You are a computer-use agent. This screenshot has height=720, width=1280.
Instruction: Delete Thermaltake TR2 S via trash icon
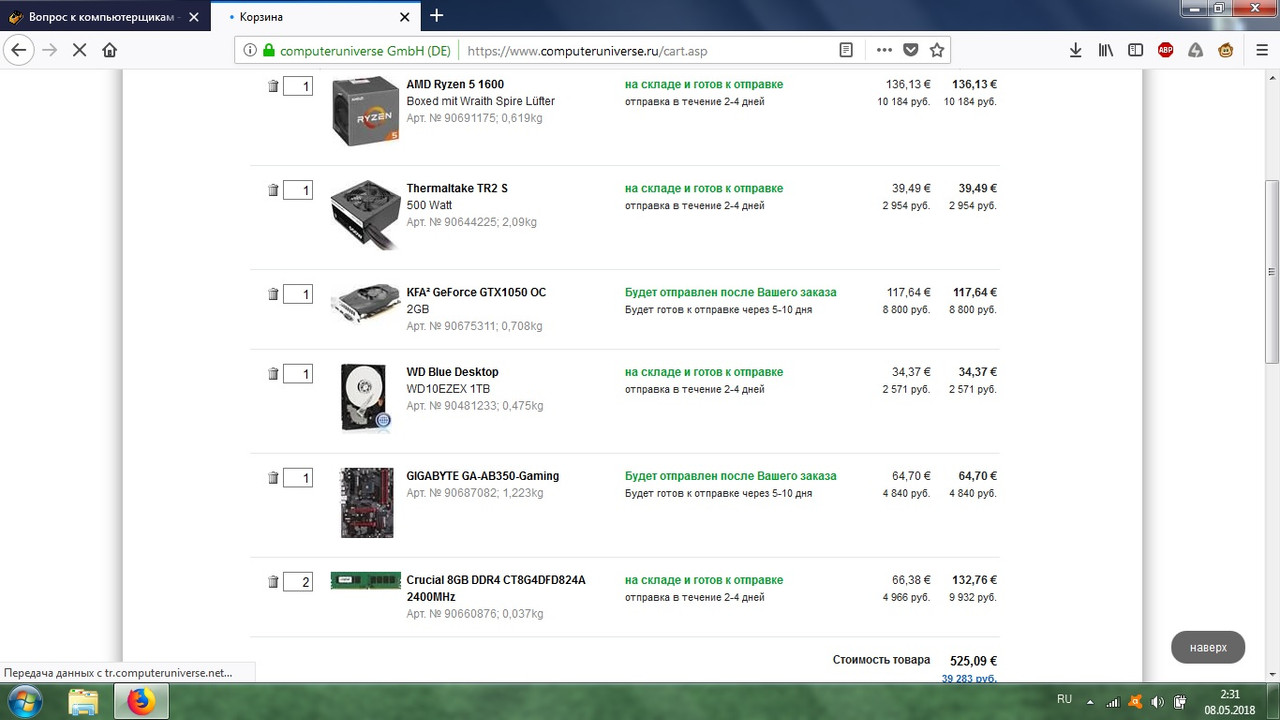pos(273,190)
